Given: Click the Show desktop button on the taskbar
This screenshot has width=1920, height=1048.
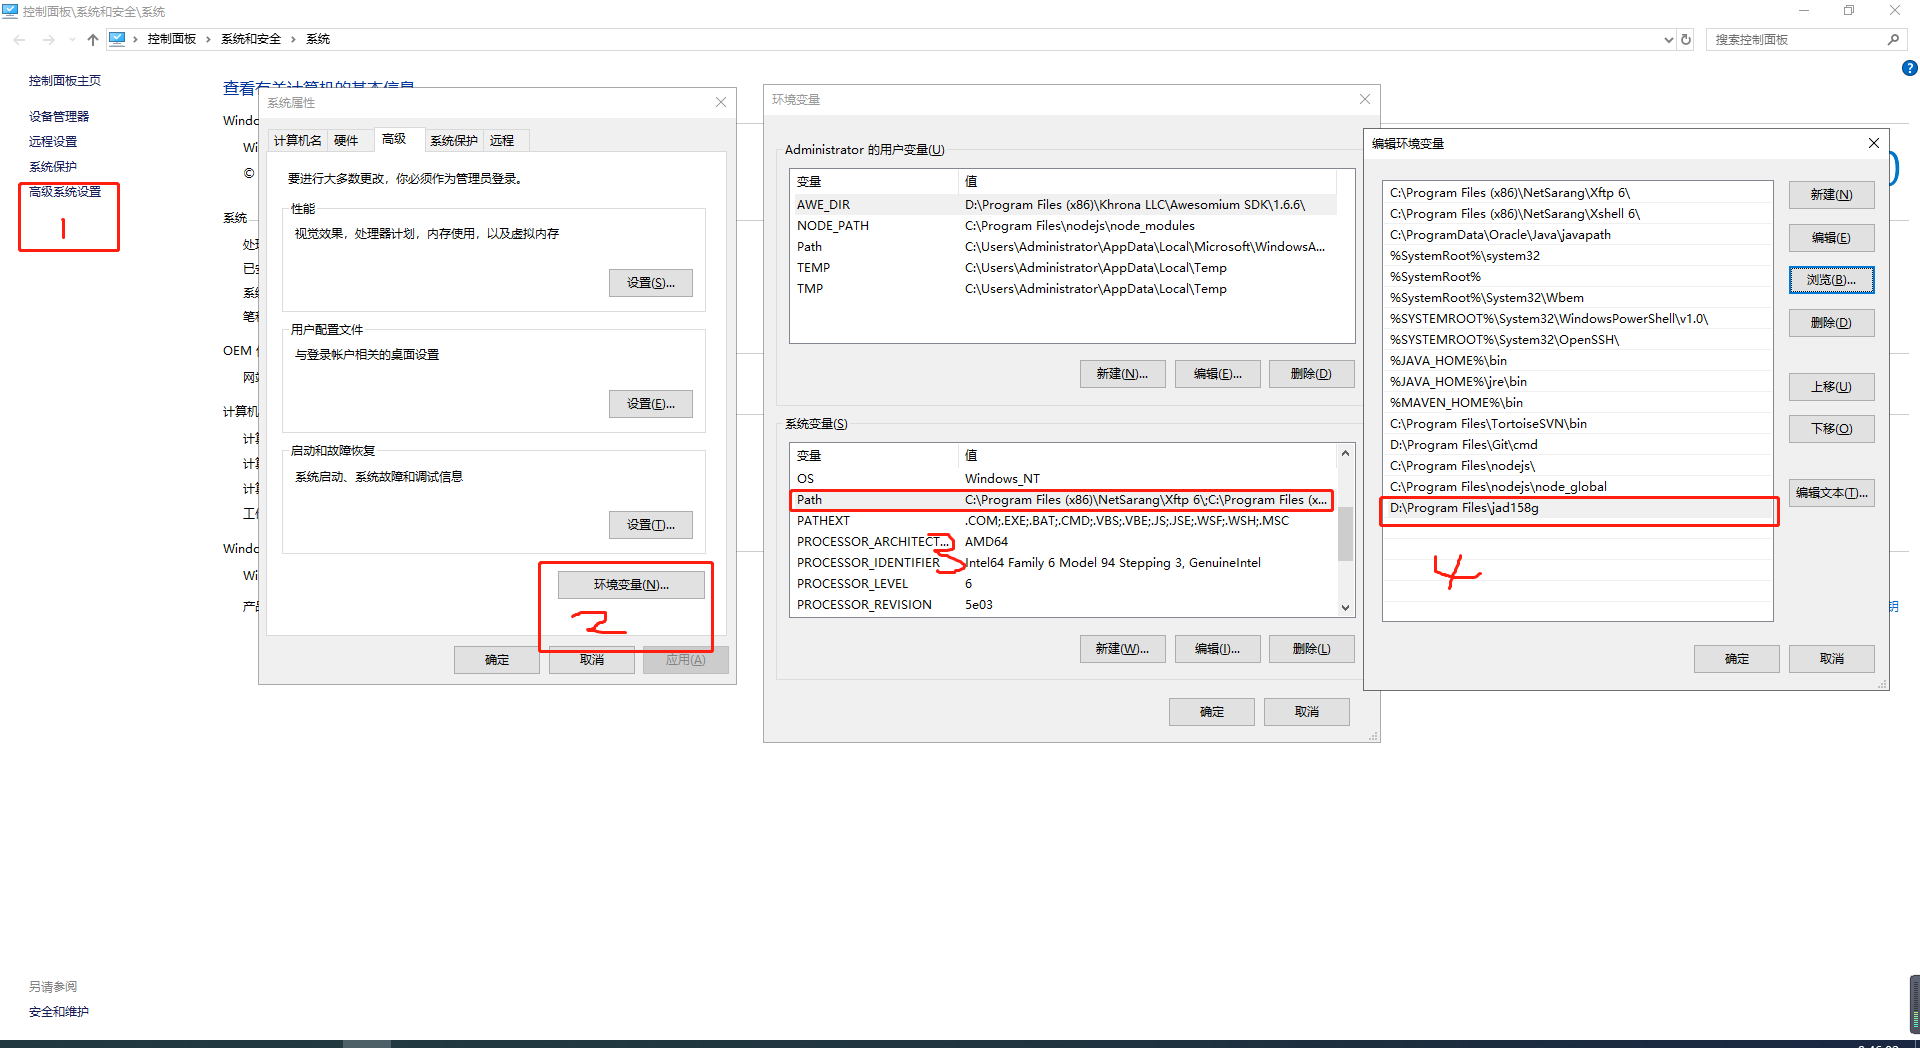Looking at the screenshot, I should click(1916, 1040).
